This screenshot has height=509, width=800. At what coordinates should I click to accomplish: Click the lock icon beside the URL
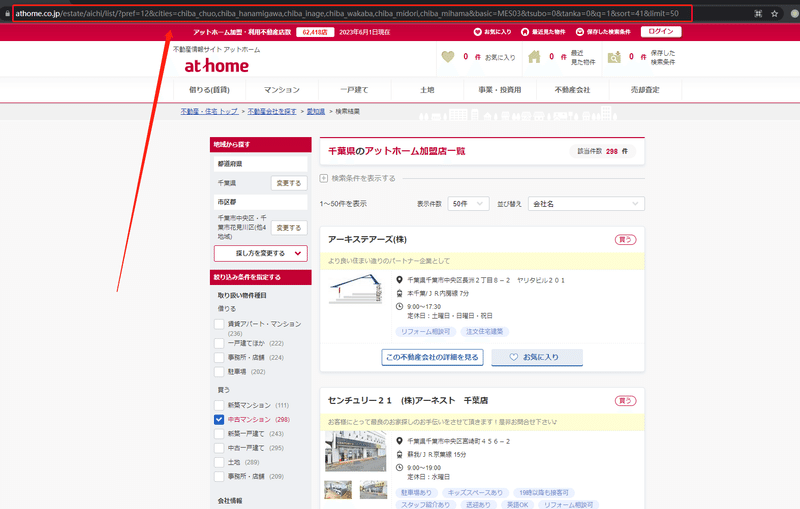[7, 14]
